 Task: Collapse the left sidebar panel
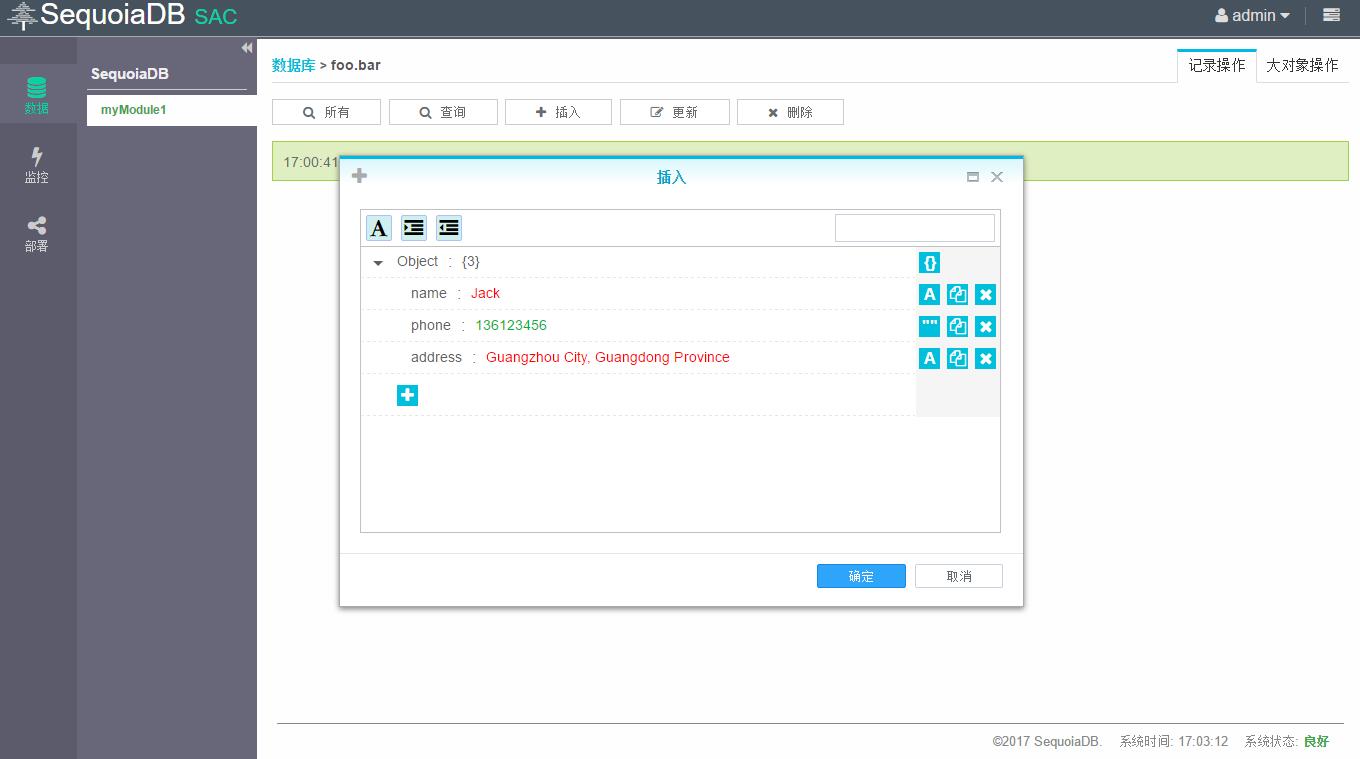pyautogui.click(x=246, y=48)
